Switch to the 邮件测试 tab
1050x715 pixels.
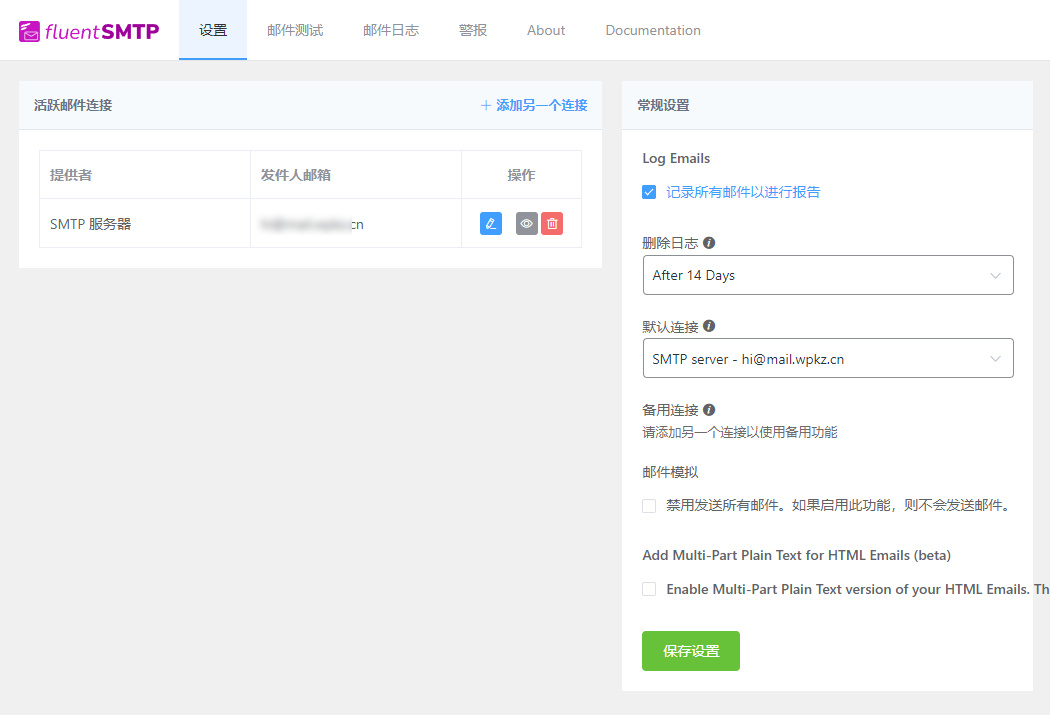[294, 30]
